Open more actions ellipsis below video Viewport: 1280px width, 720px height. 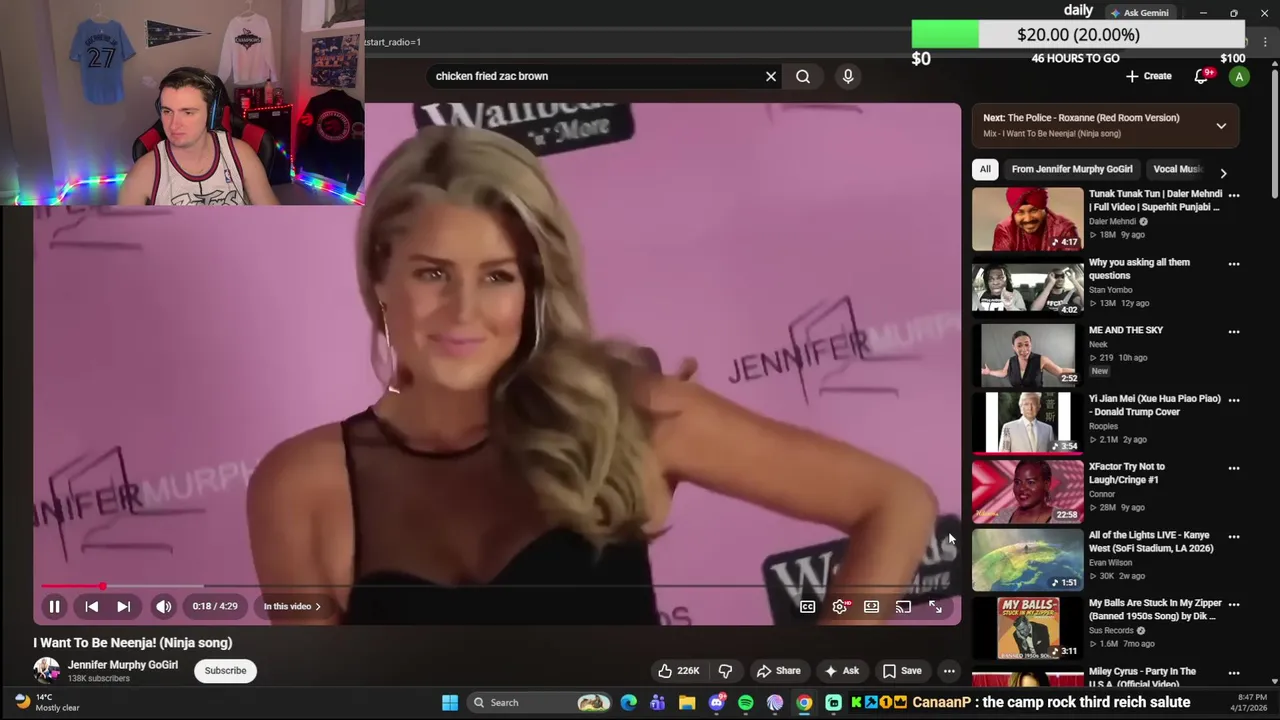(x=949, y=671)
